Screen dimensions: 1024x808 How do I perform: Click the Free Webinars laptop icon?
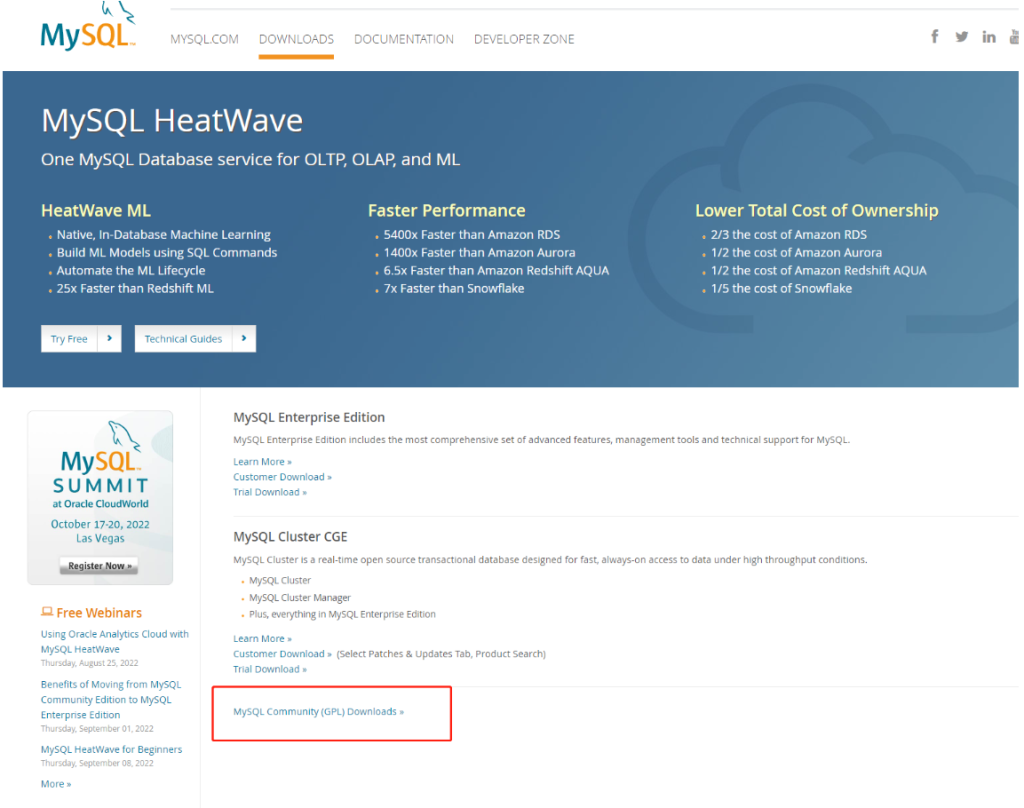[x=47, y=611]
